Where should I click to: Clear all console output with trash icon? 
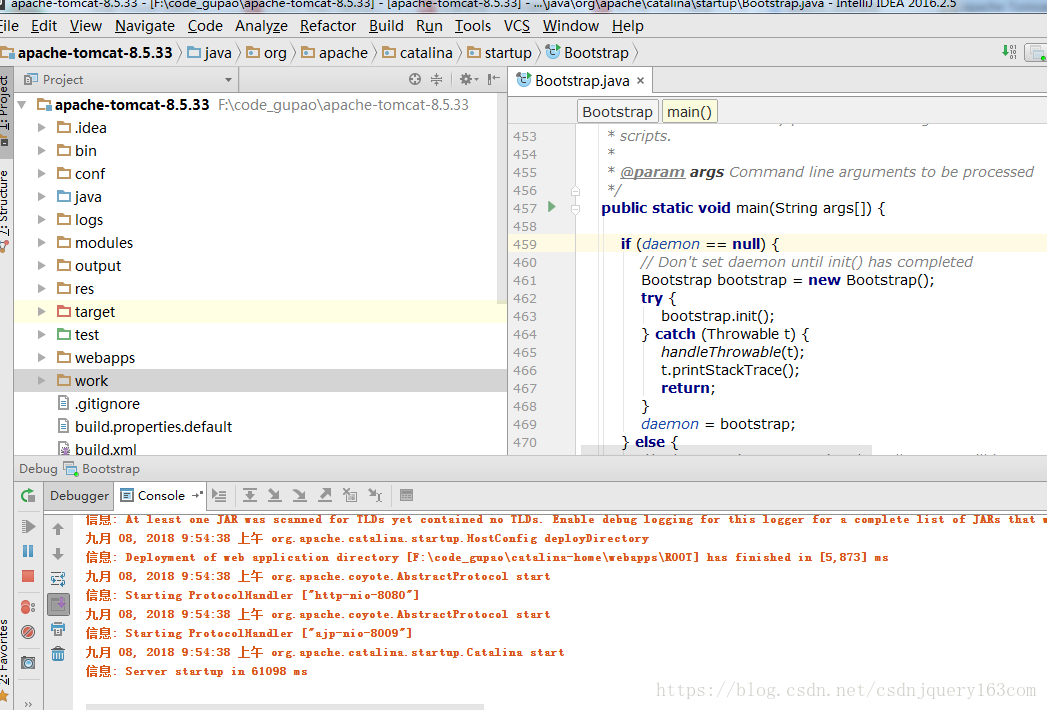(x=58, y=654)
